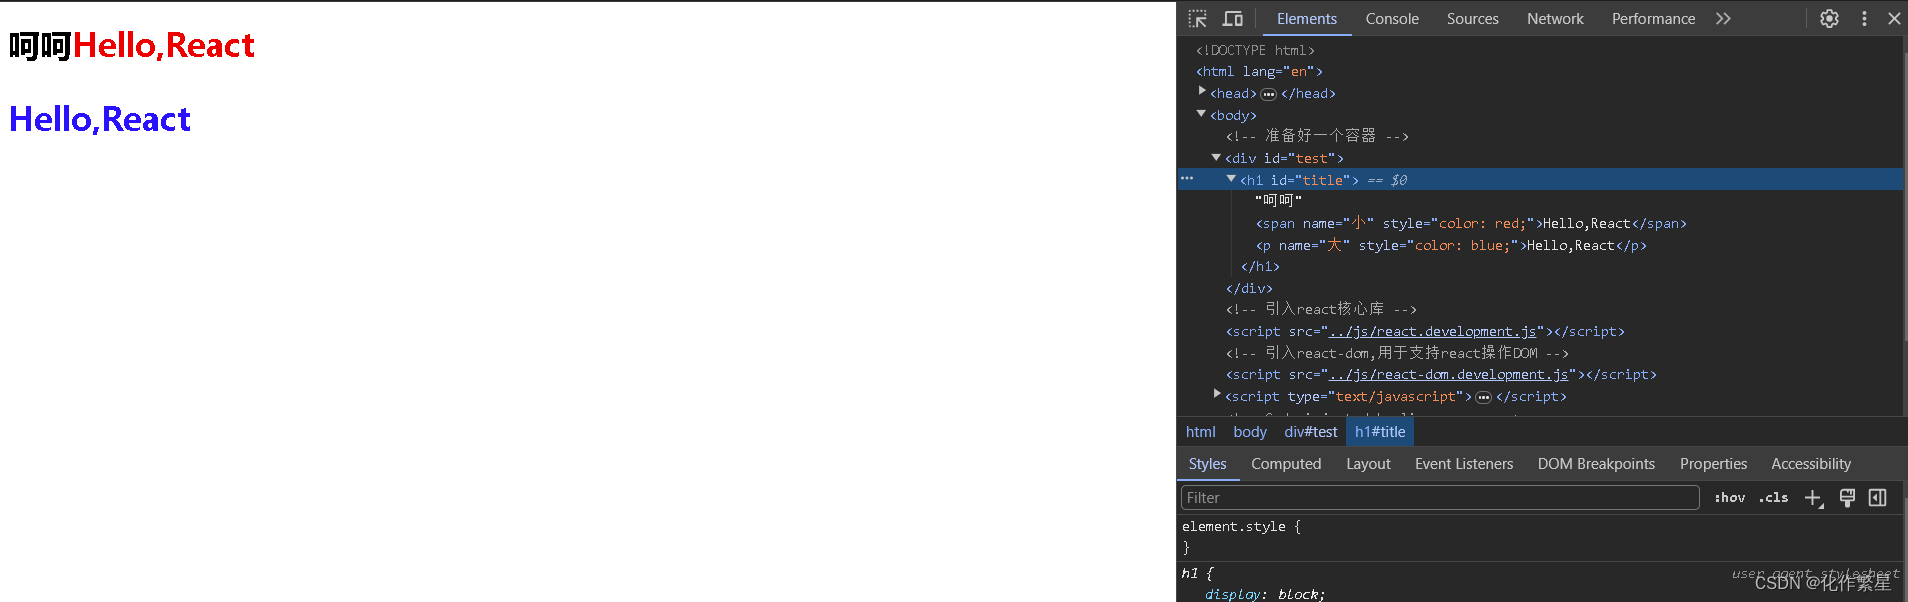Open the Accessibility pane tab
Viewport: 1908px width, 602px height.
[x=1811, y=464]
